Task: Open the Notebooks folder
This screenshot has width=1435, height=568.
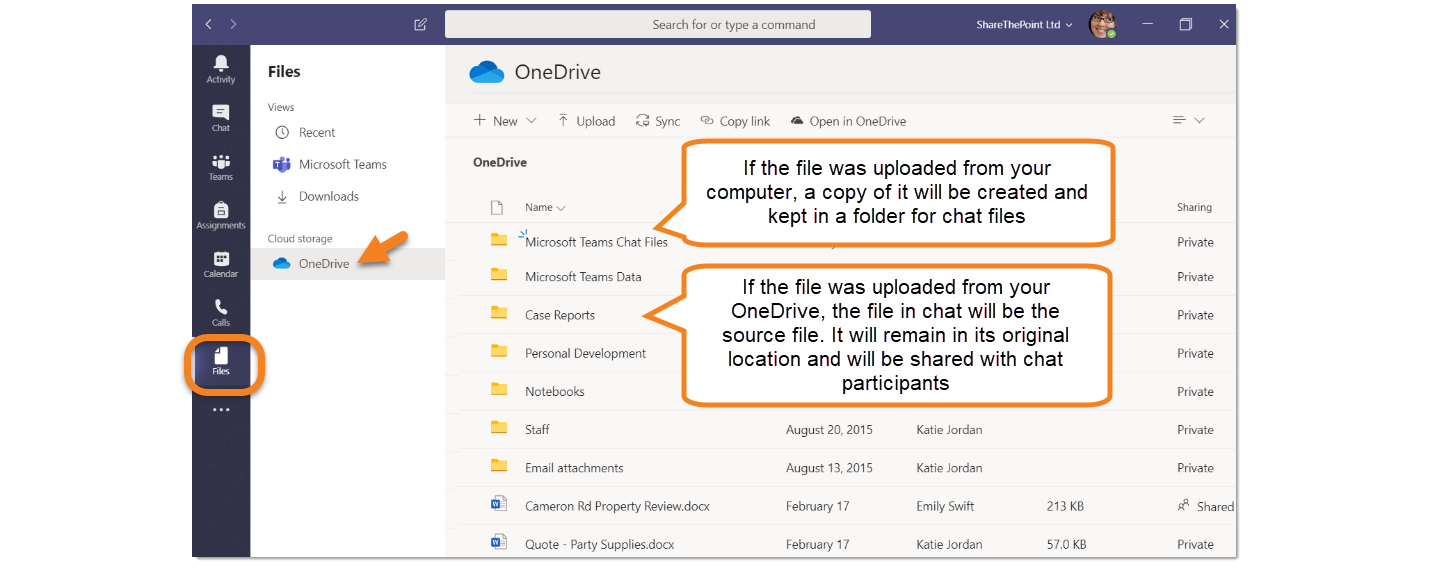Action: click(554, 391)
